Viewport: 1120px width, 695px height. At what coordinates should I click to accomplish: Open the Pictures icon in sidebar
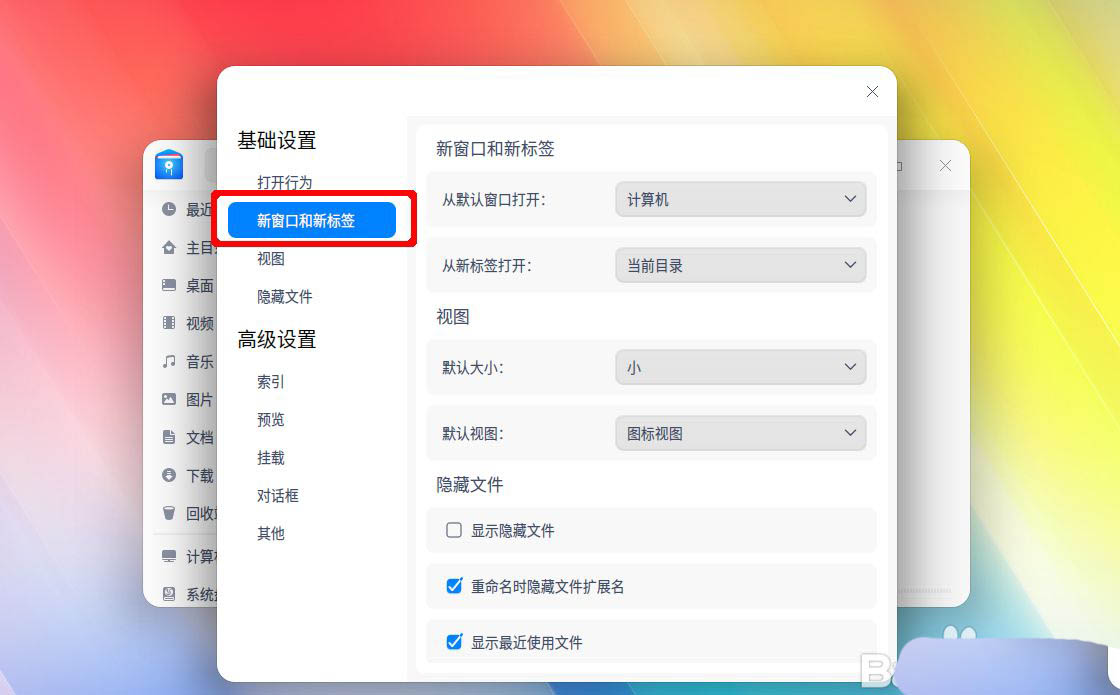(x=169, y=399)
